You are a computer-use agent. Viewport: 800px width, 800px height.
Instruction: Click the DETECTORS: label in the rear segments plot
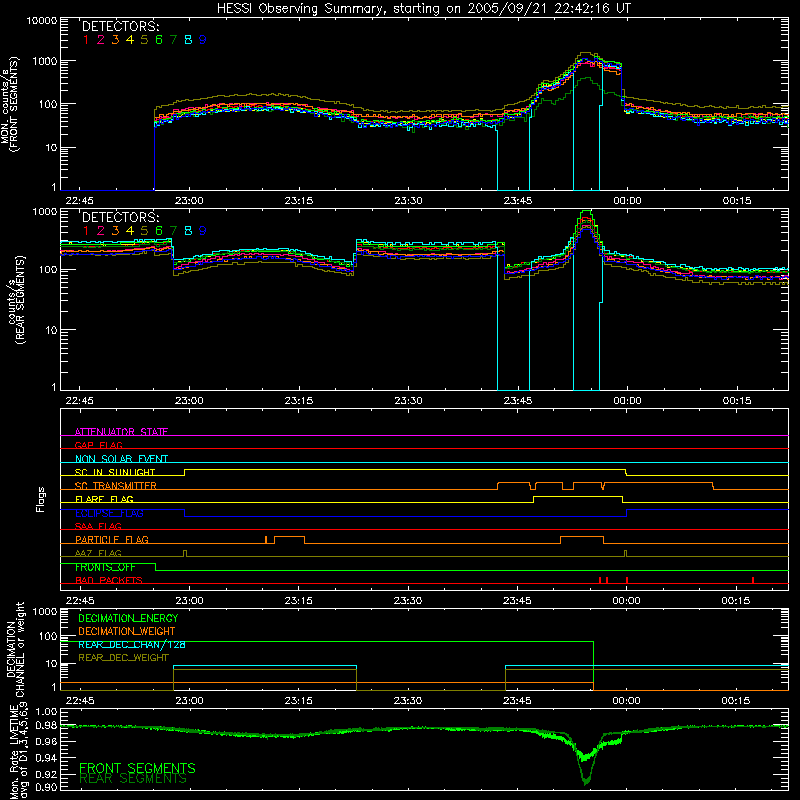click(120, 218)
